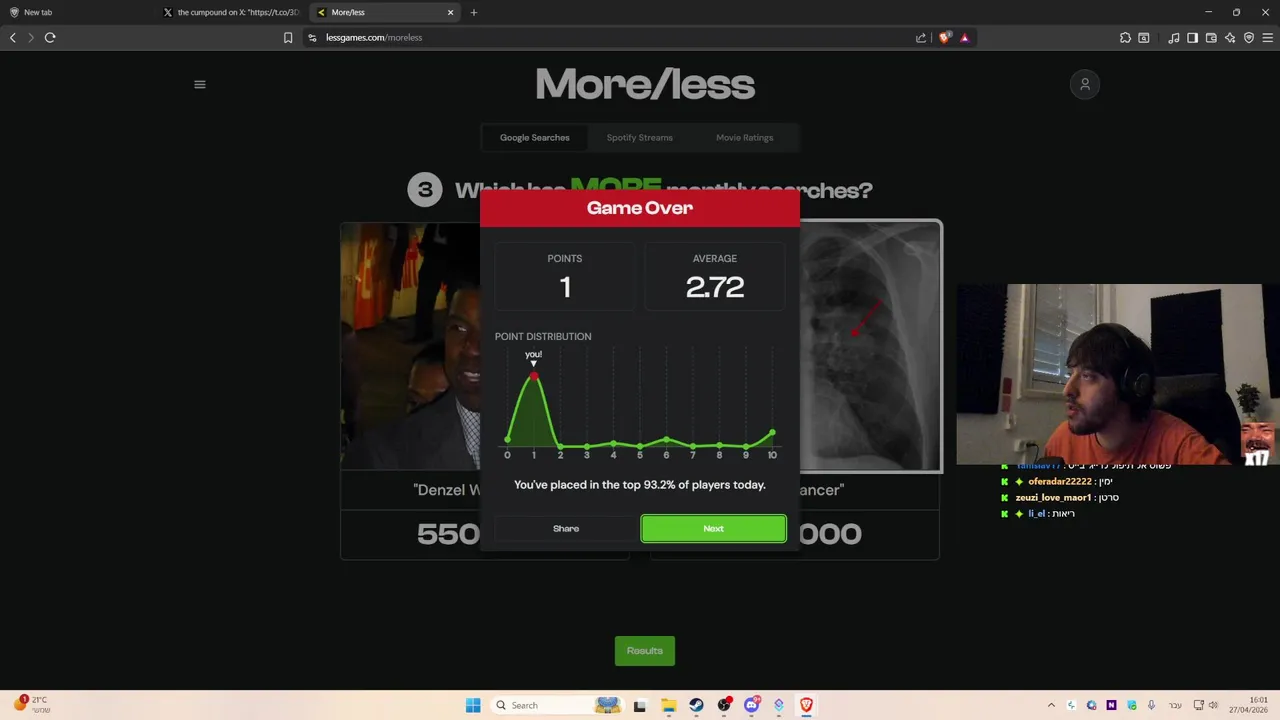
Task: Open a new browser tab
Action: [x=474, y=12]
